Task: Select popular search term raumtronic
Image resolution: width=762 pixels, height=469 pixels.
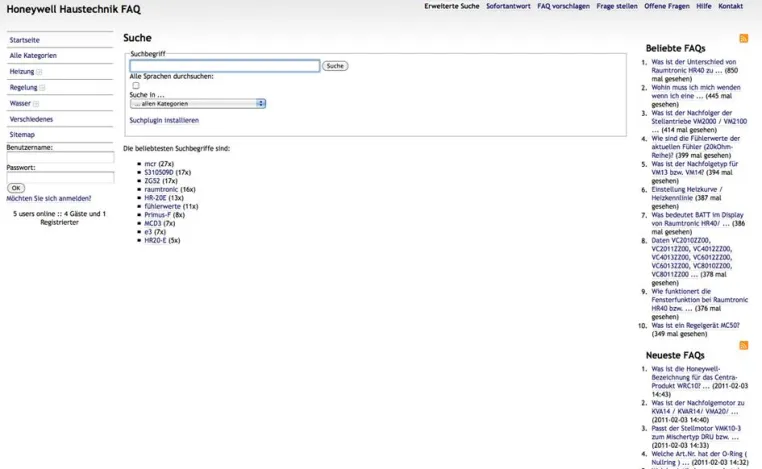Action: (x=161, y=190)
